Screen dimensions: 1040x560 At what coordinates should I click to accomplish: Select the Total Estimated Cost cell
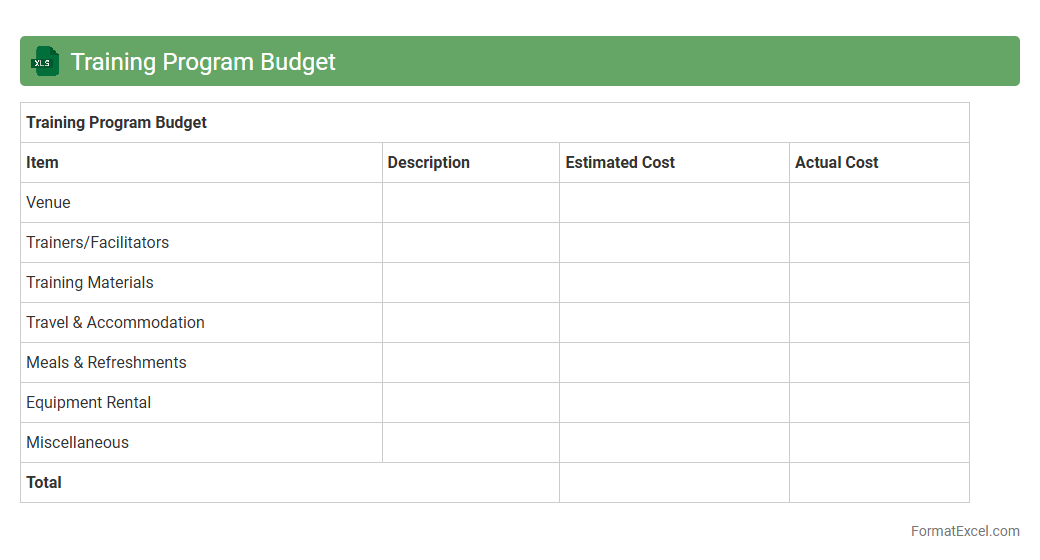click(x=674, y=482)
